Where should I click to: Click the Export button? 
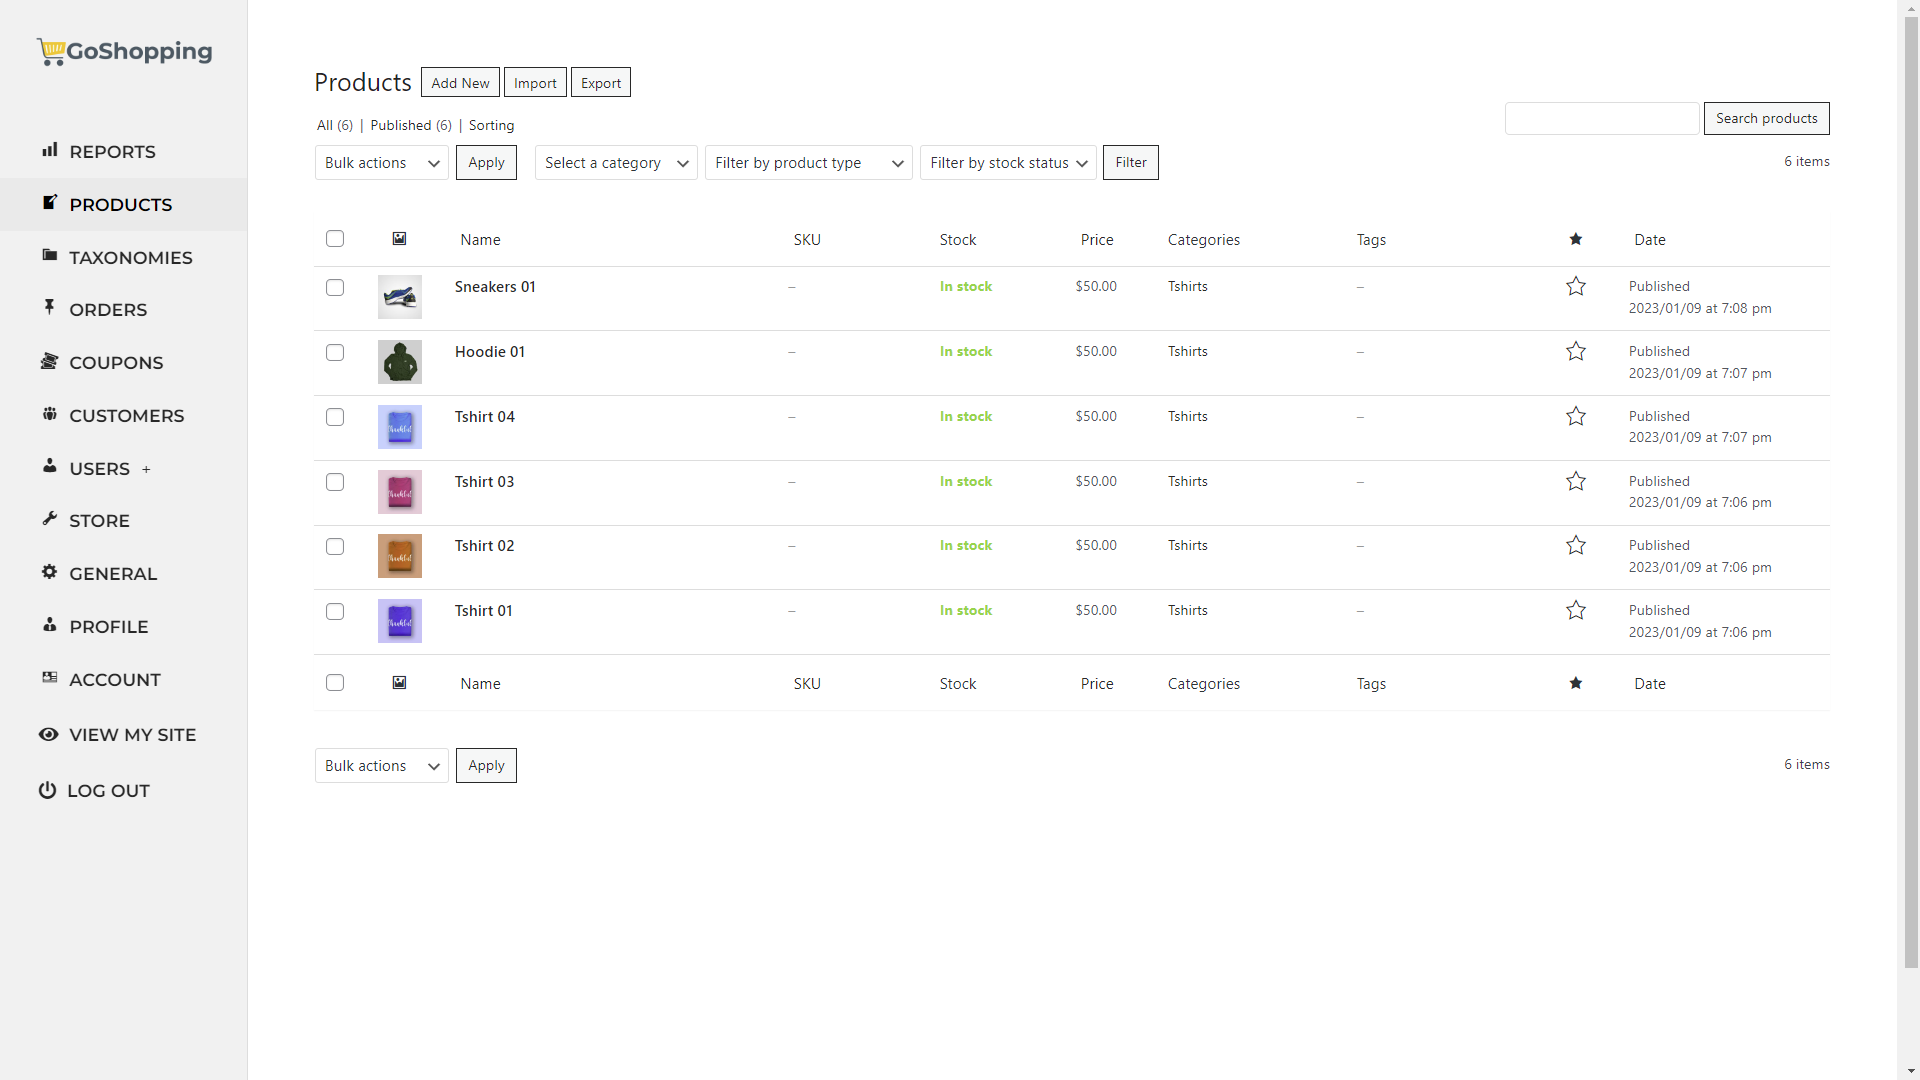(600, 82)
